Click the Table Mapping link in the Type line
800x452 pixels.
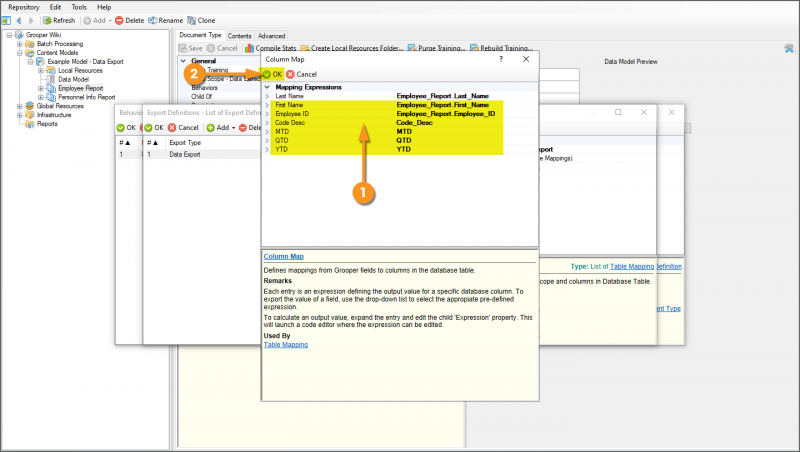coord(632,266)
